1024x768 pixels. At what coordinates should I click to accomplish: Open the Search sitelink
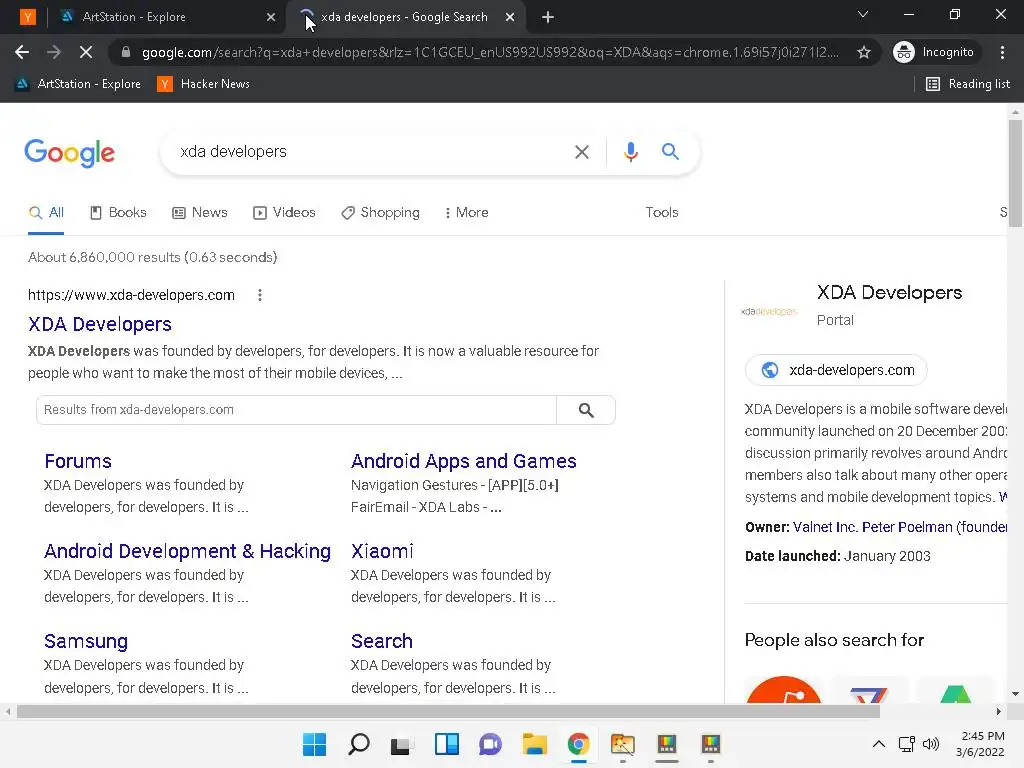coord(381,641)
